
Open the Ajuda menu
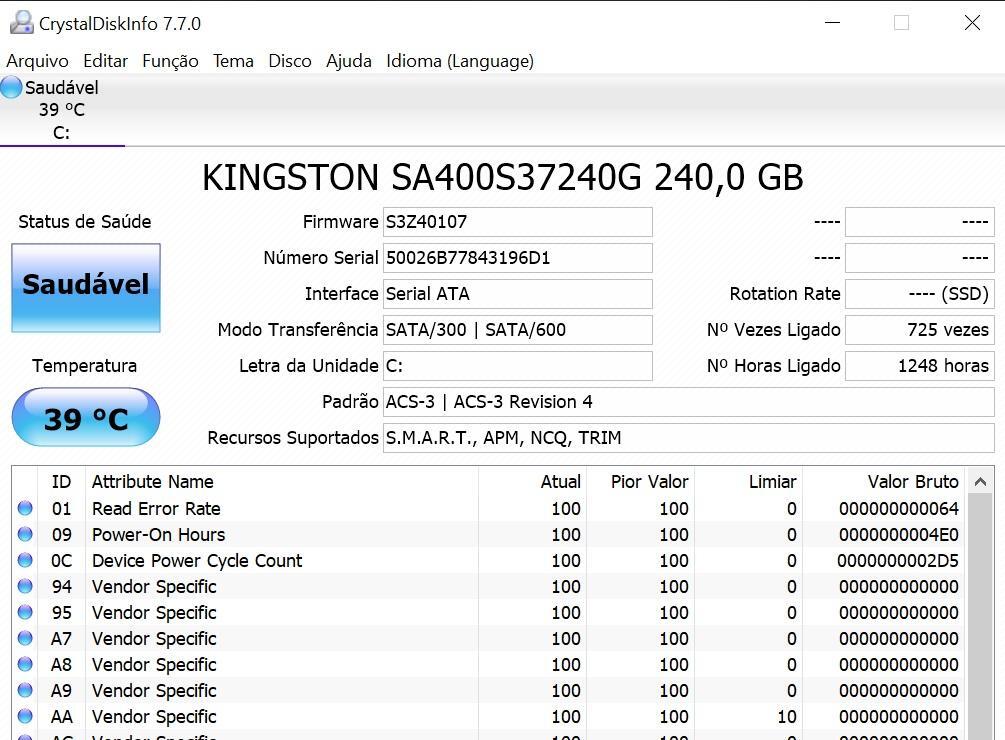349,61
